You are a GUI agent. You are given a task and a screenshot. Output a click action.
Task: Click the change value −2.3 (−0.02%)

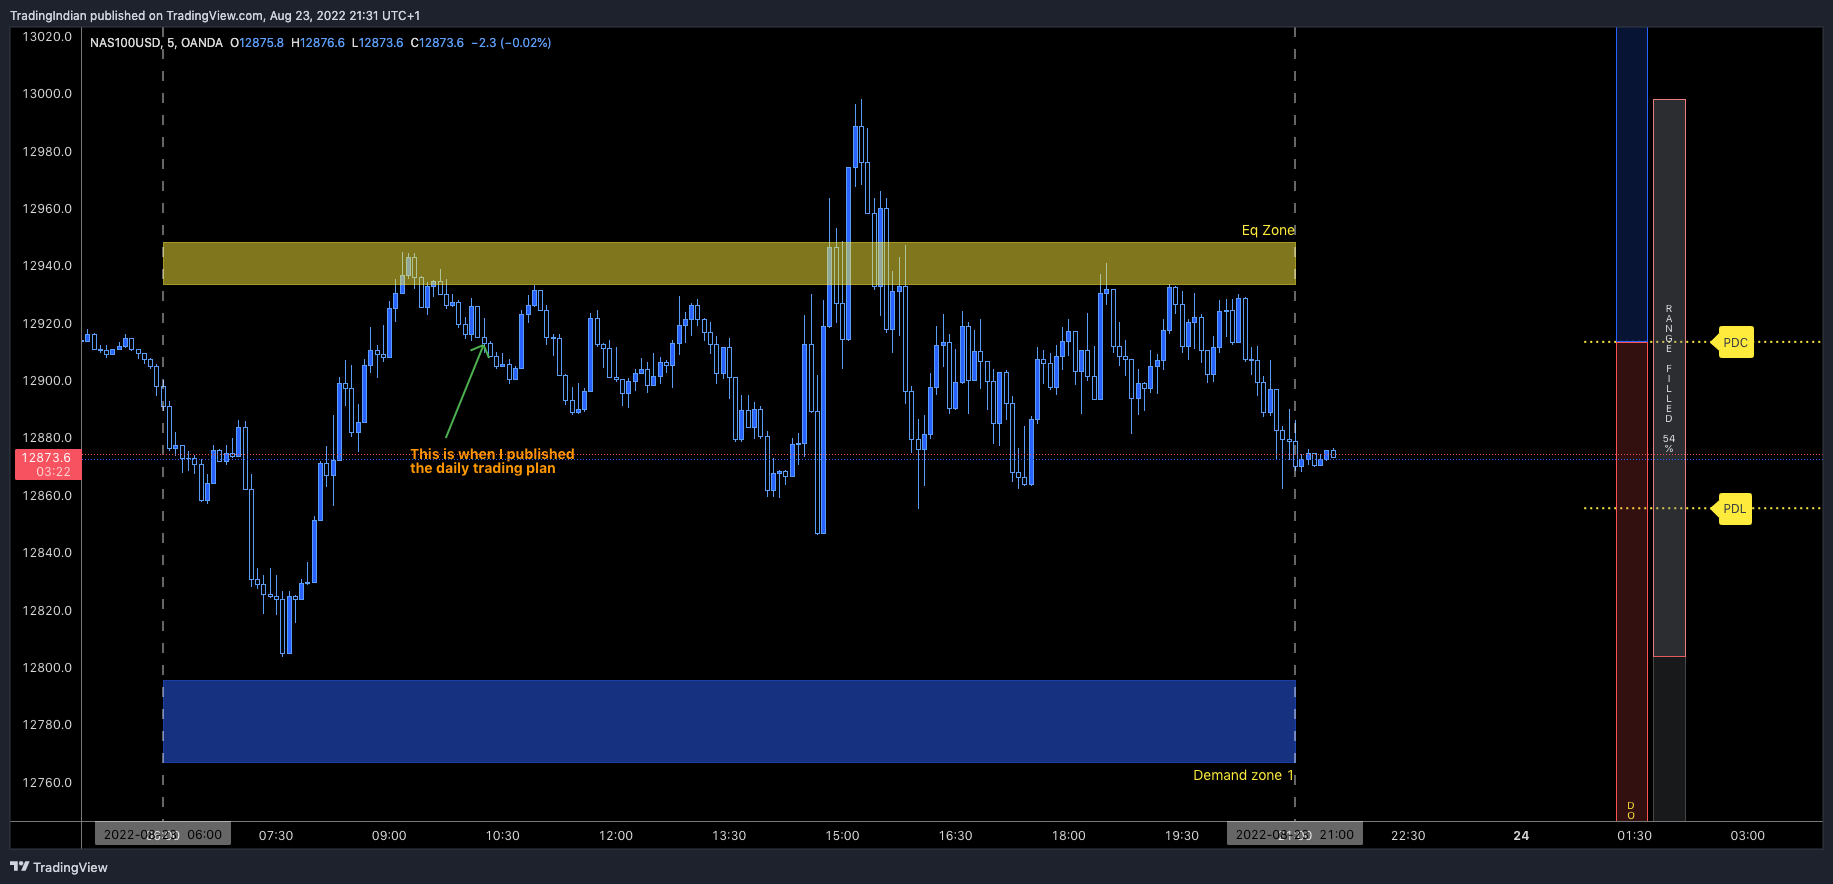point(511,43)
